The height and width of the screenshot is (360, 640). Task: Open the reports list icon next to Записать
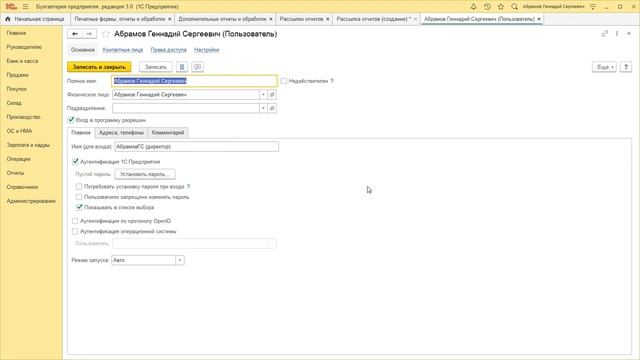coord(182,67)
